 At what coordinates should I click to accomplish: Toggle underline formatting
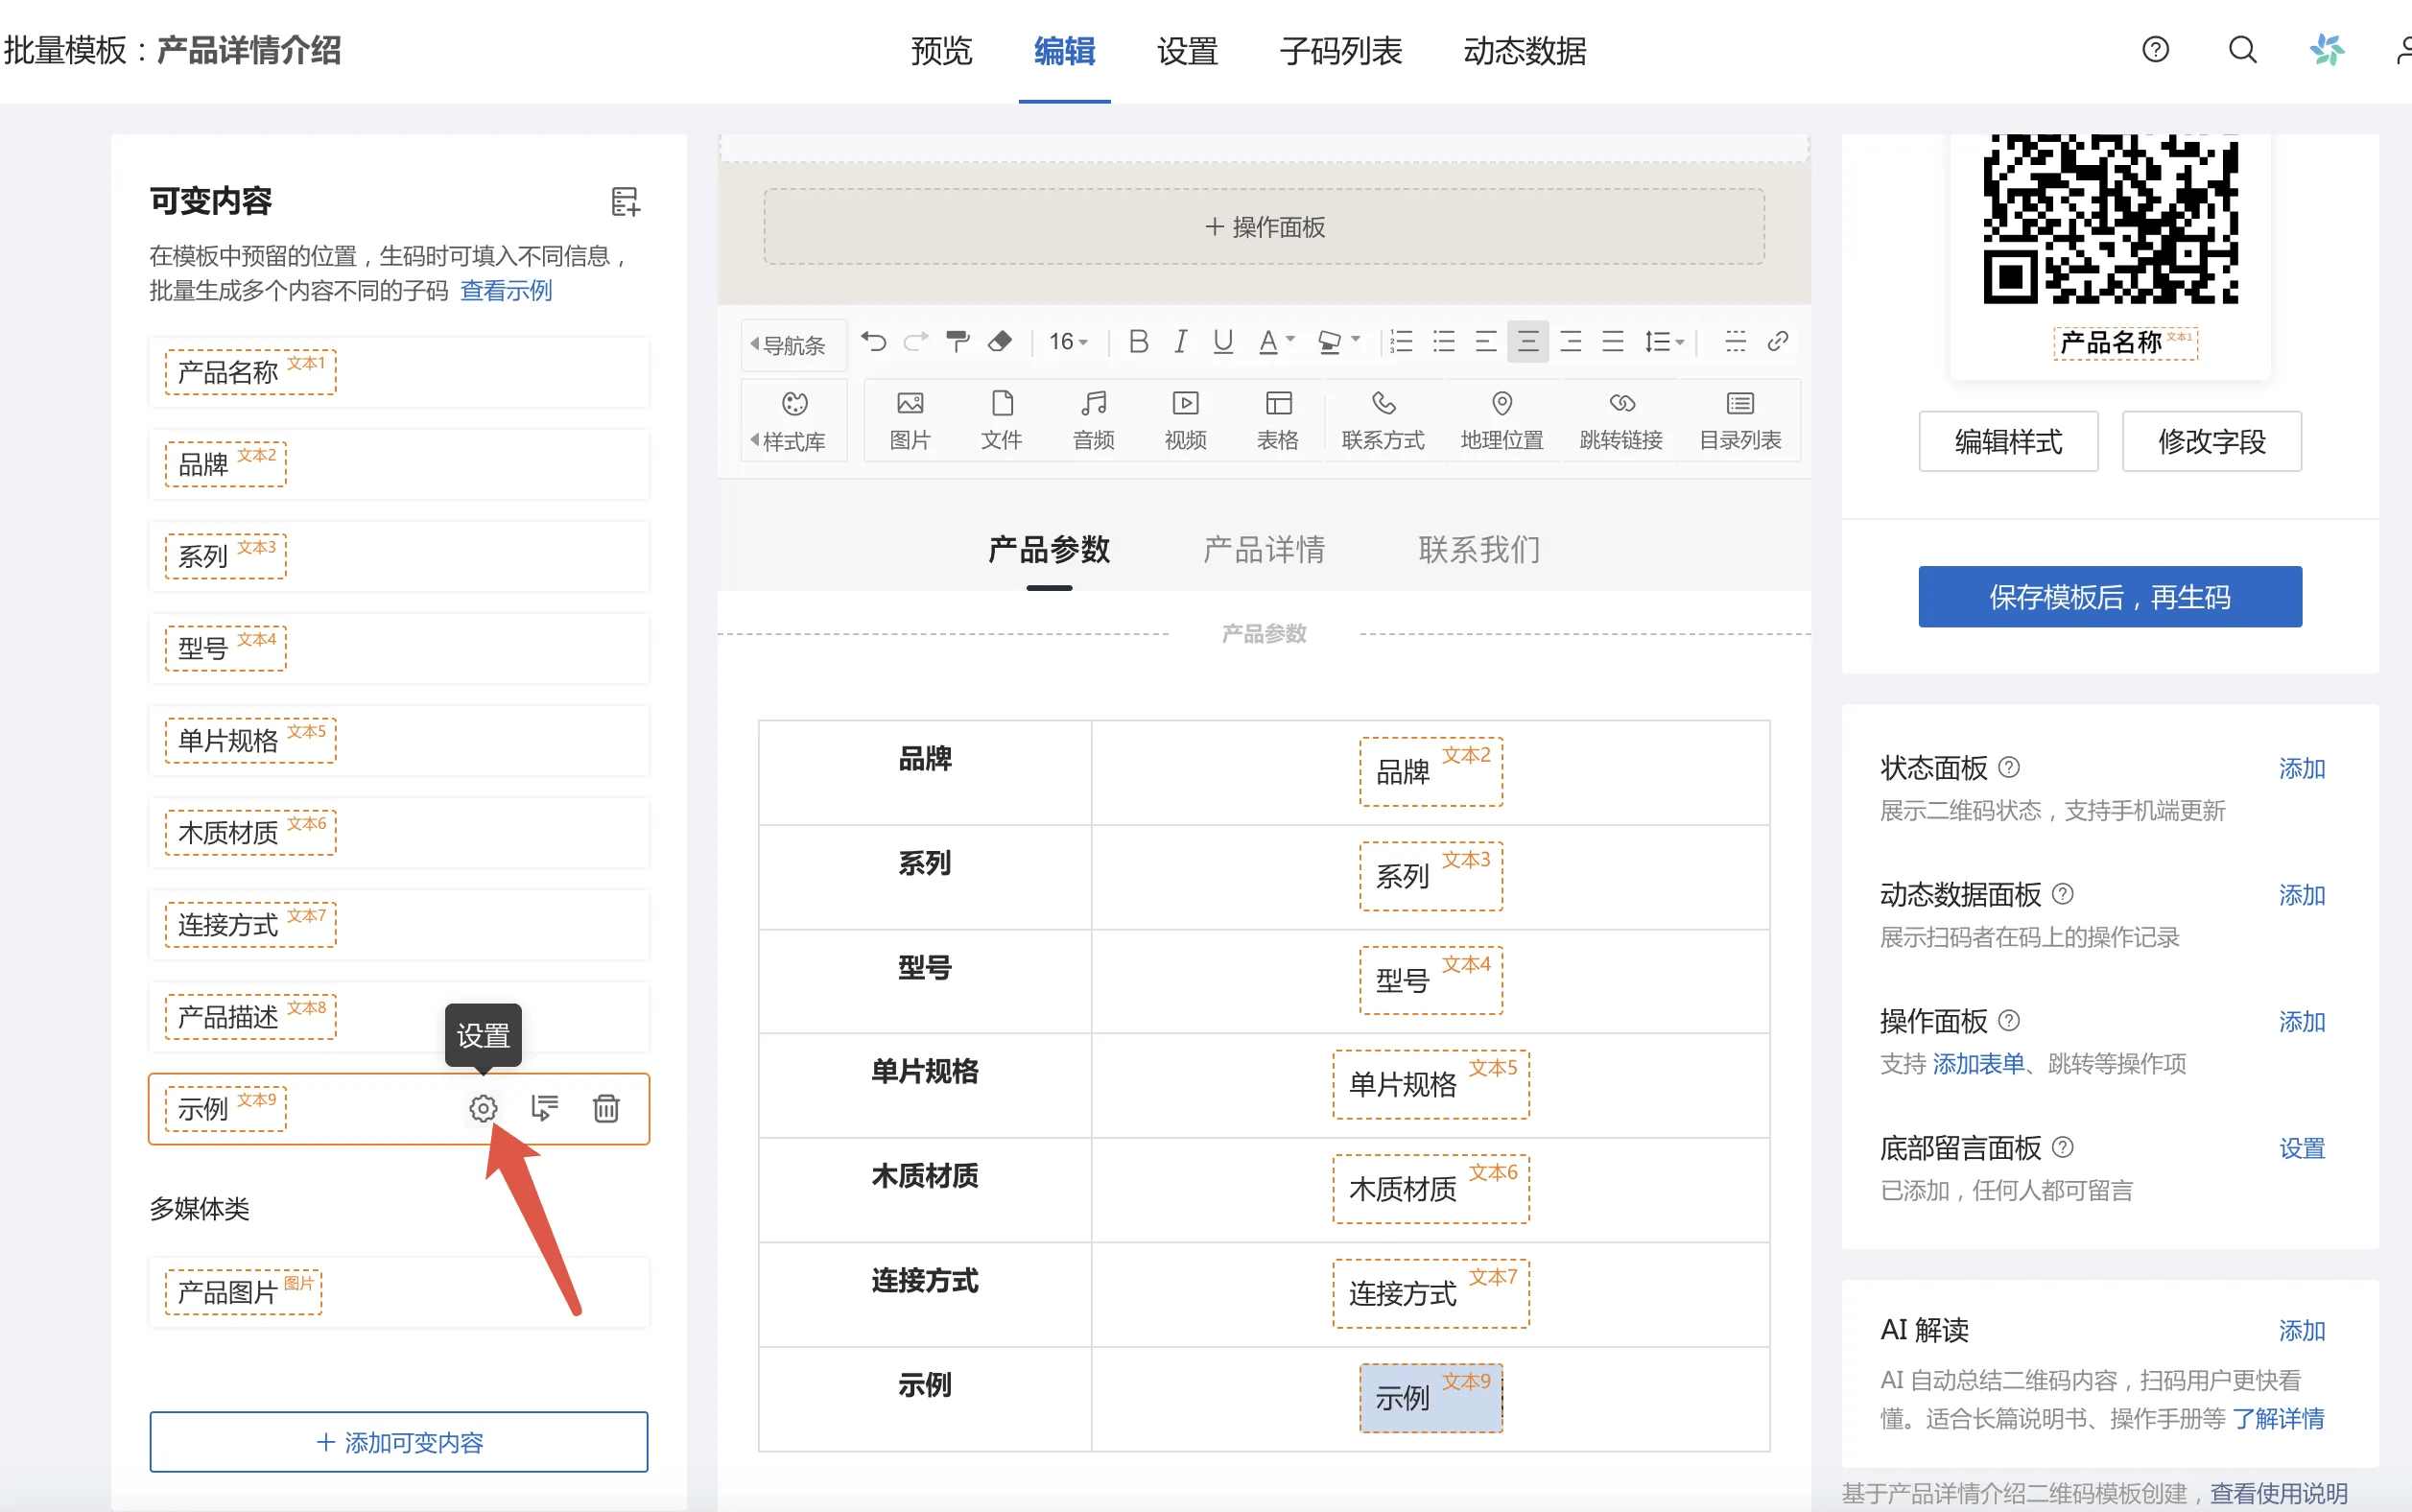point(1222,342)
